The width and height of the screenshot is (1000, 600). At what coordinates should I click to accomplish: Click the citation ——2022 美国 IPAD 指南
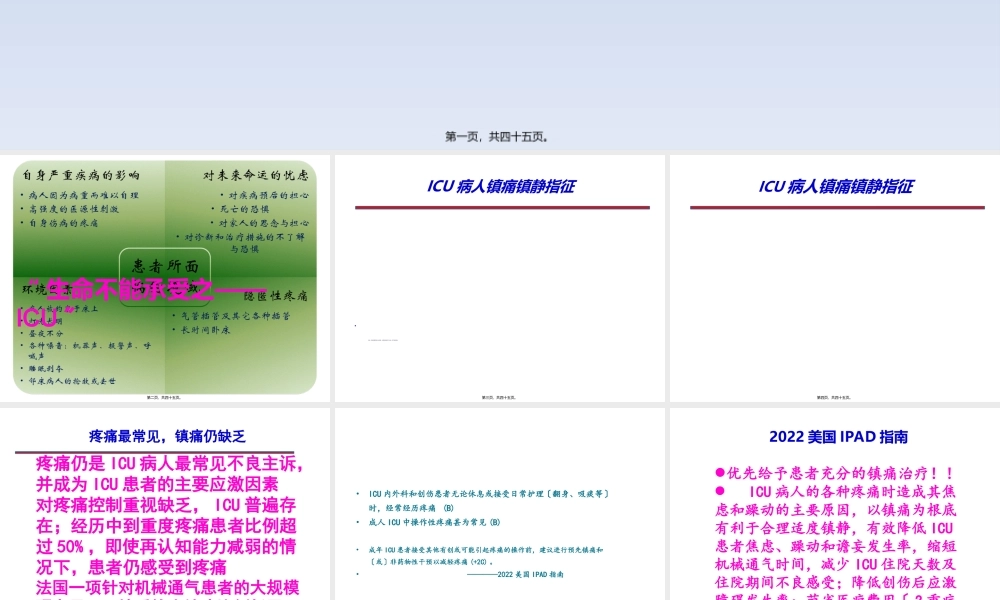(515, 574)
